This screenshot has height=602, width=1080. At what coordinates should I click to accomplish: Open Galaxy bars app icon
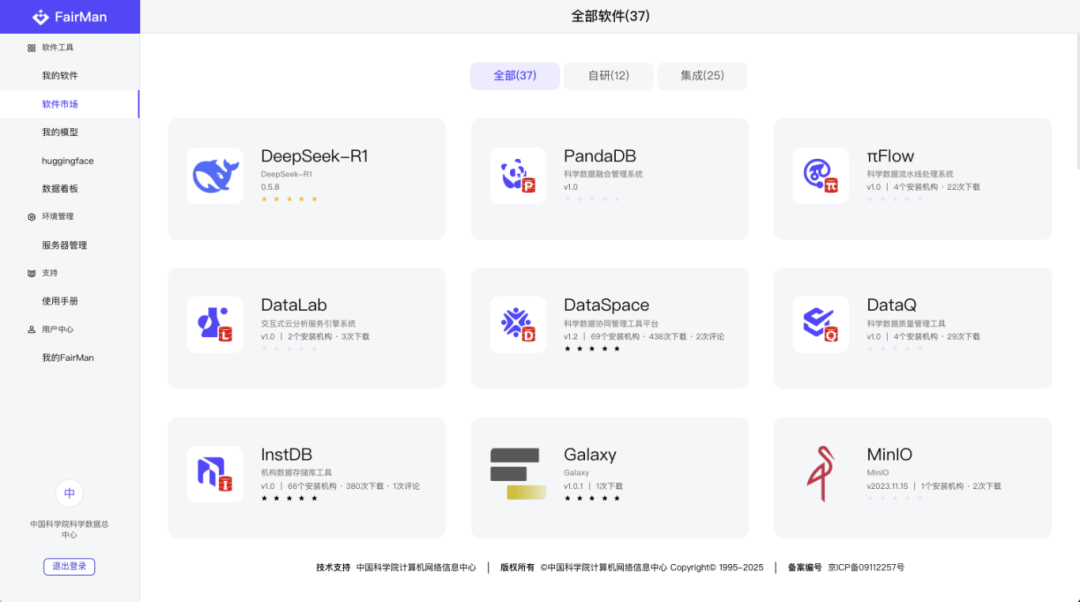518,474
